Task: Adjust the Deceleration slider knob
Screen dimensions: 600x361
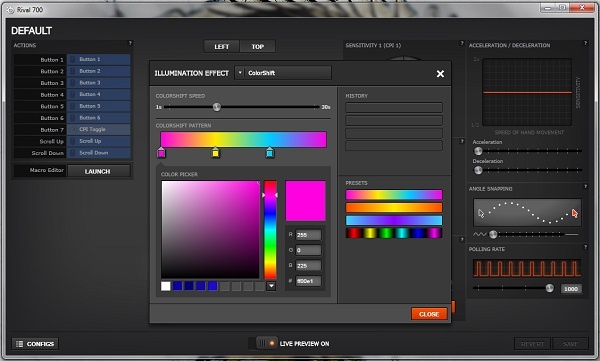Action: 478,170
